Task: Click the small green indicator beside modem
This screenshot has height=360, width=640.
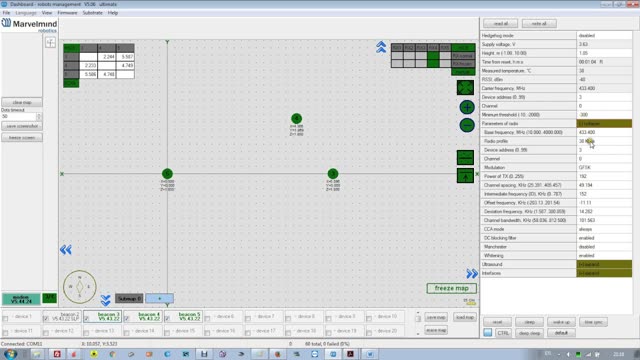Action: [49, 298]
